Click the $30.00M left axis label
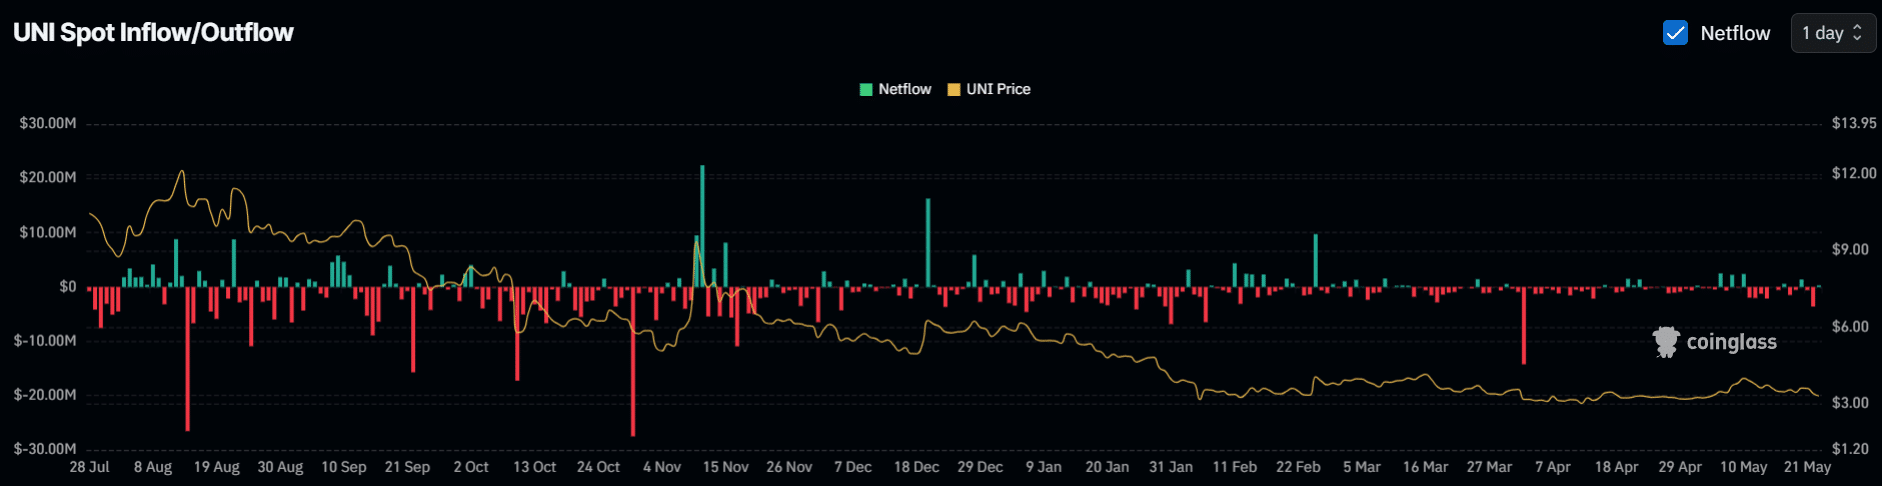 [48, 123]
